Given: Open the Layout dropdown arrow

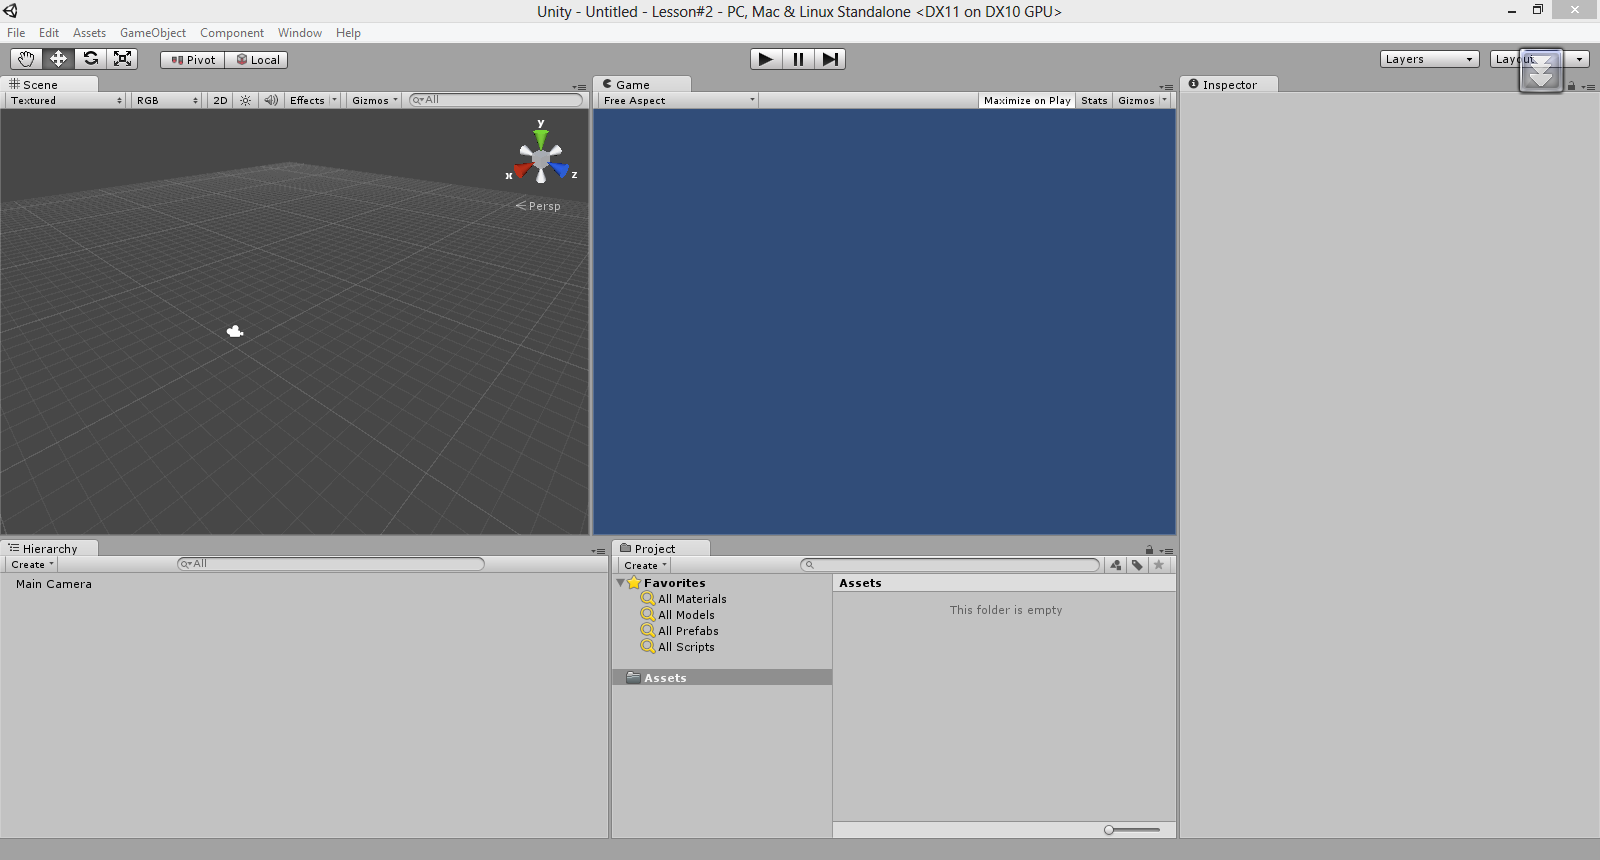Looking at the screenshot, I should coord(1579,59).
